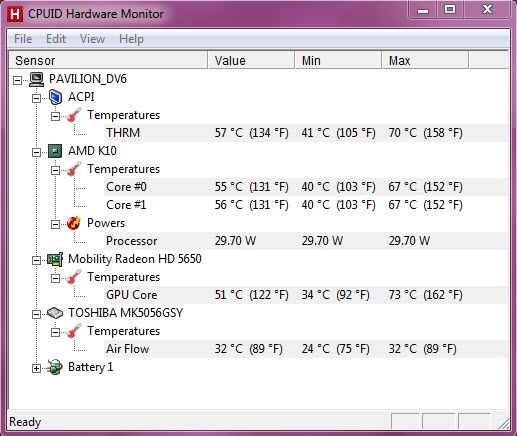Click the Value column header
The image size is (517, 436).
251,60
